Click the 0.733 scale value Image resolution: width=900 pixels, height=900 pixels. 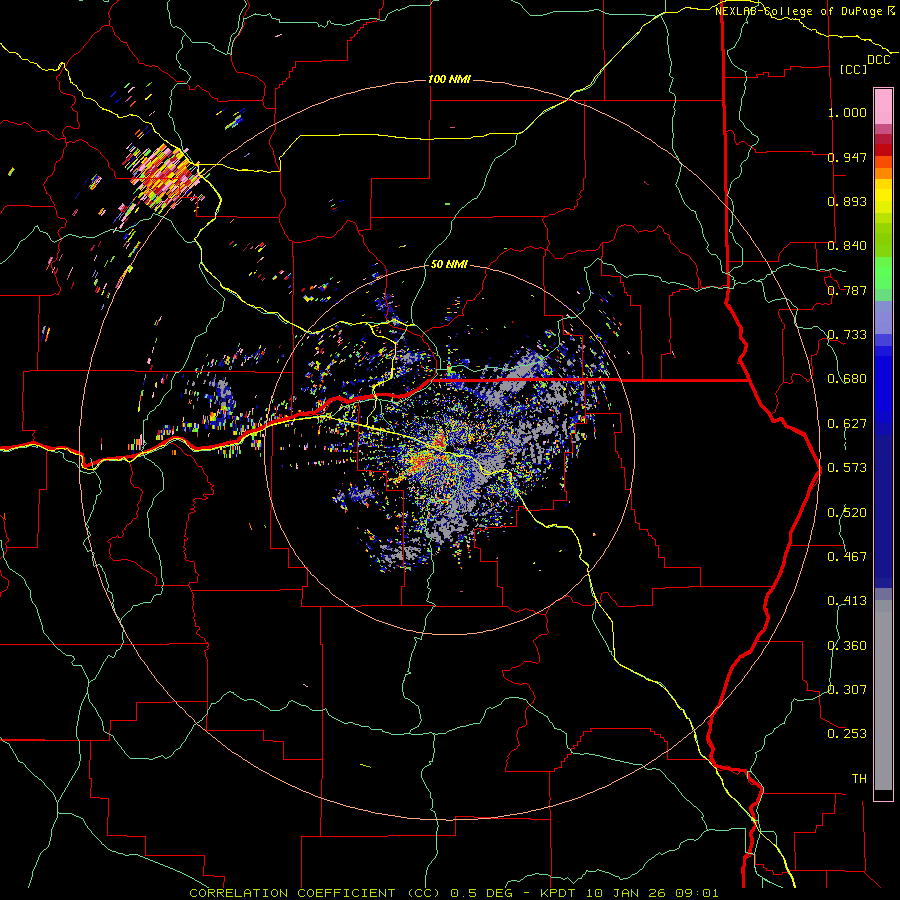pyautogui.click(x=847, y=335)
